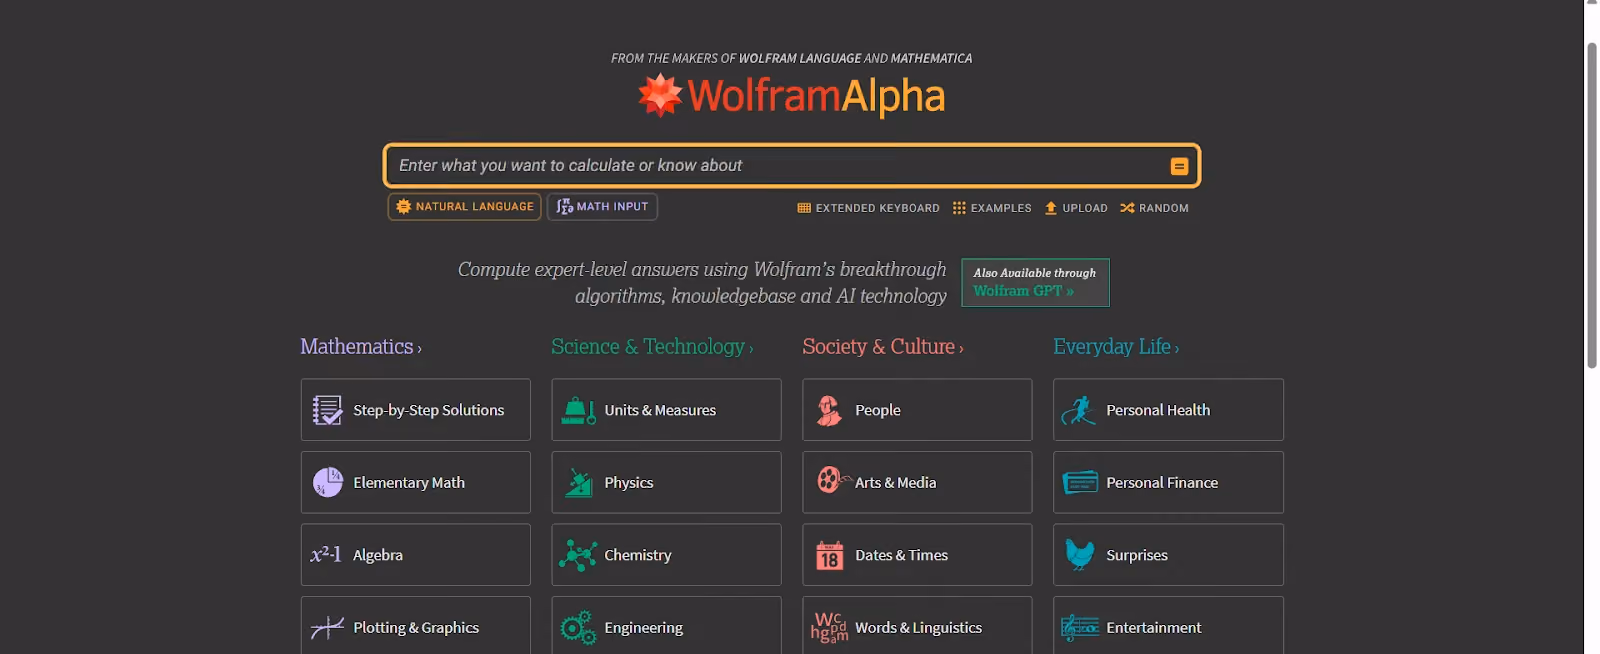Click the Engineering gears icon
Screen dimensions: 1600x654
(578, 628)
